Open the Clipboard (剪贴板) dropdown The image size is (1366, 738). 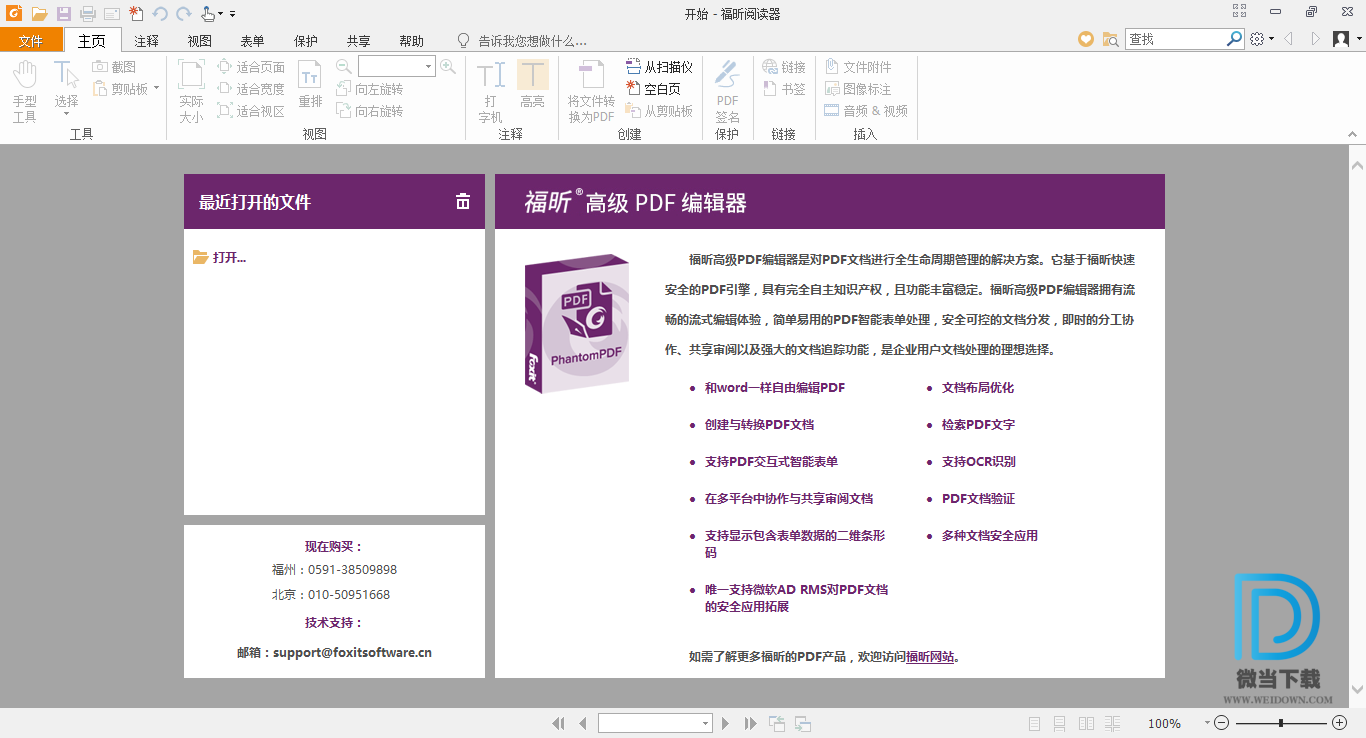pos(157,89)
